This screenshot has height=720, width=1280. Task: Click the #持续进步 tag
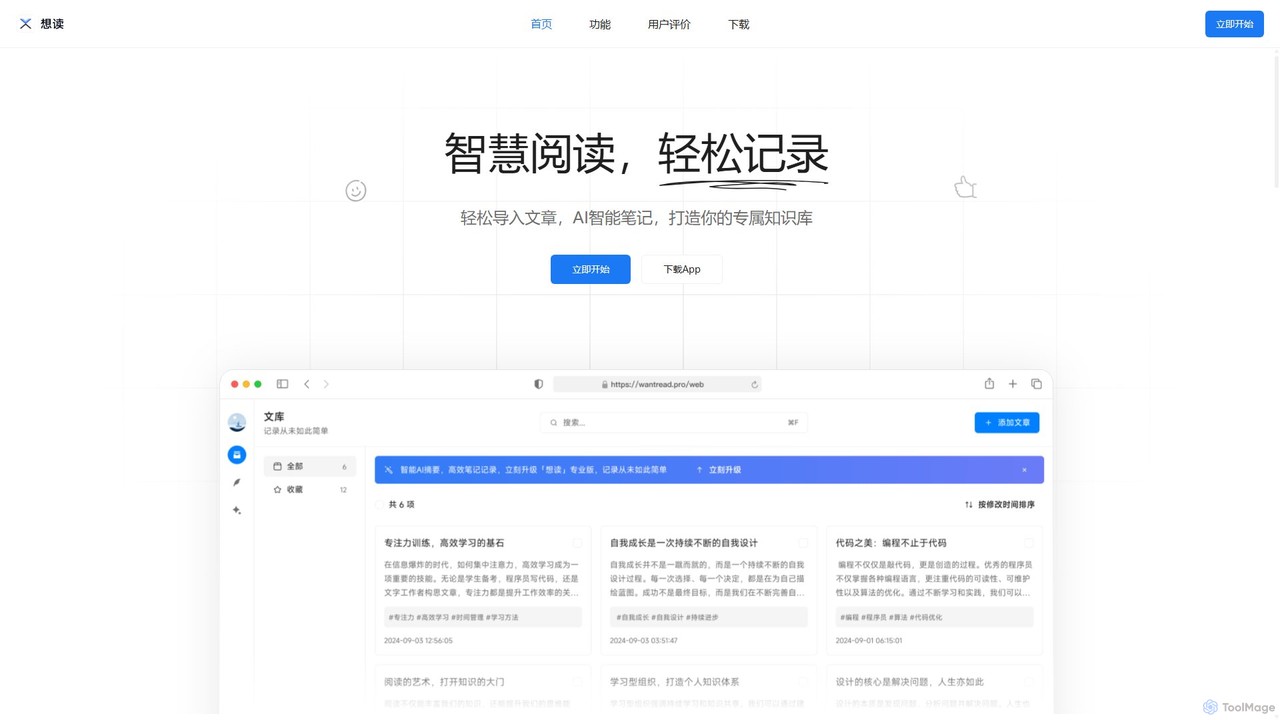pos(702,618)
